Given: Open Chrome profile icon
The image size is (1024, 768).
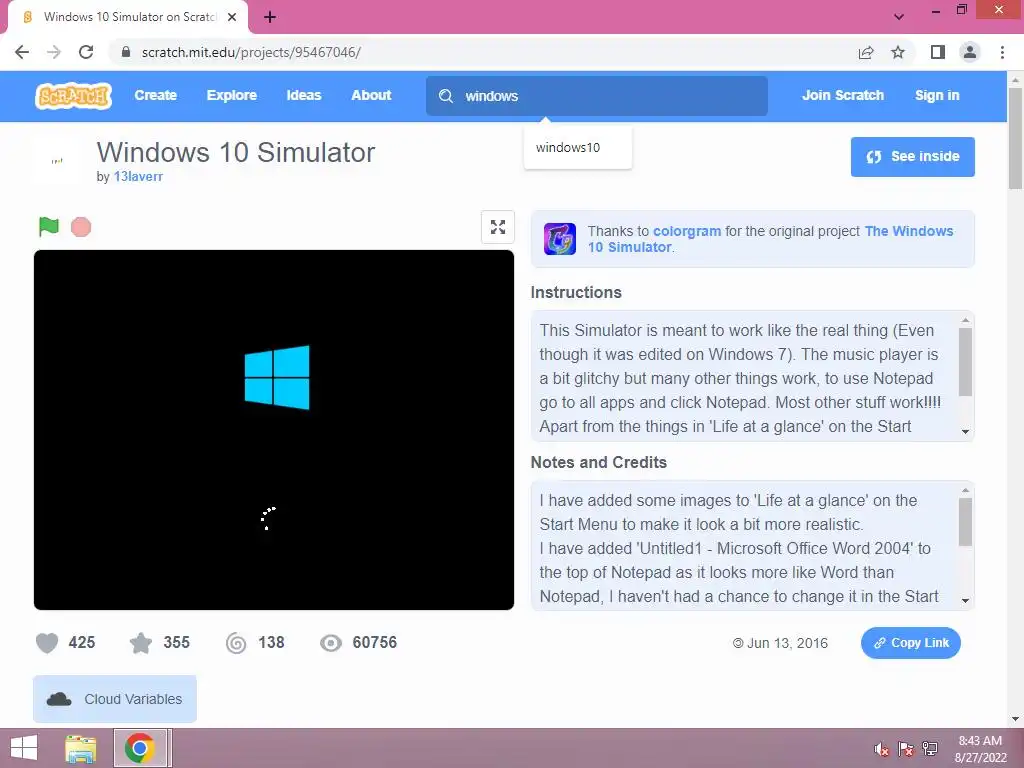Looking at the screenshot, I should tap(970, 52).
